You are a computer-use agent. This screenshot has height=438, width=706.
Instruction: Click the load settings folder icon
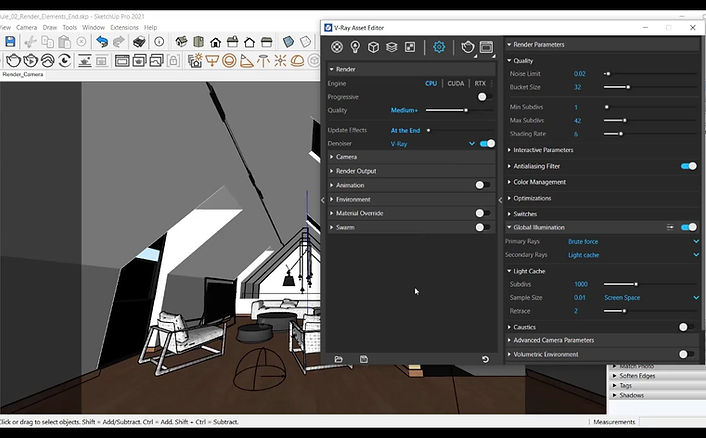coord(339,359)
